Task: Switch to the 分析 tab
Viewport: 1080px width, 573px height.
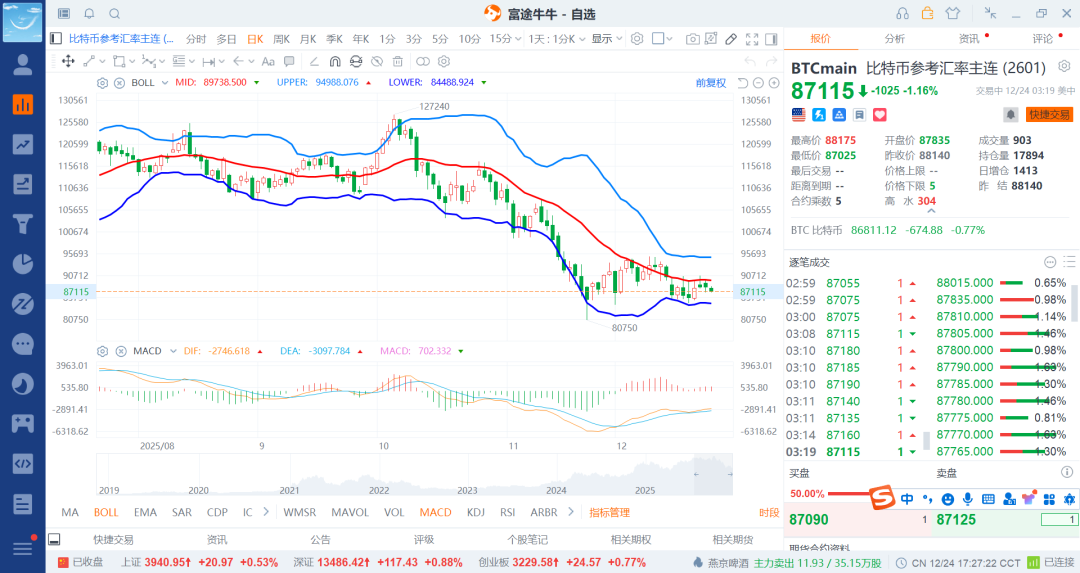Action: tap(894, 39)
